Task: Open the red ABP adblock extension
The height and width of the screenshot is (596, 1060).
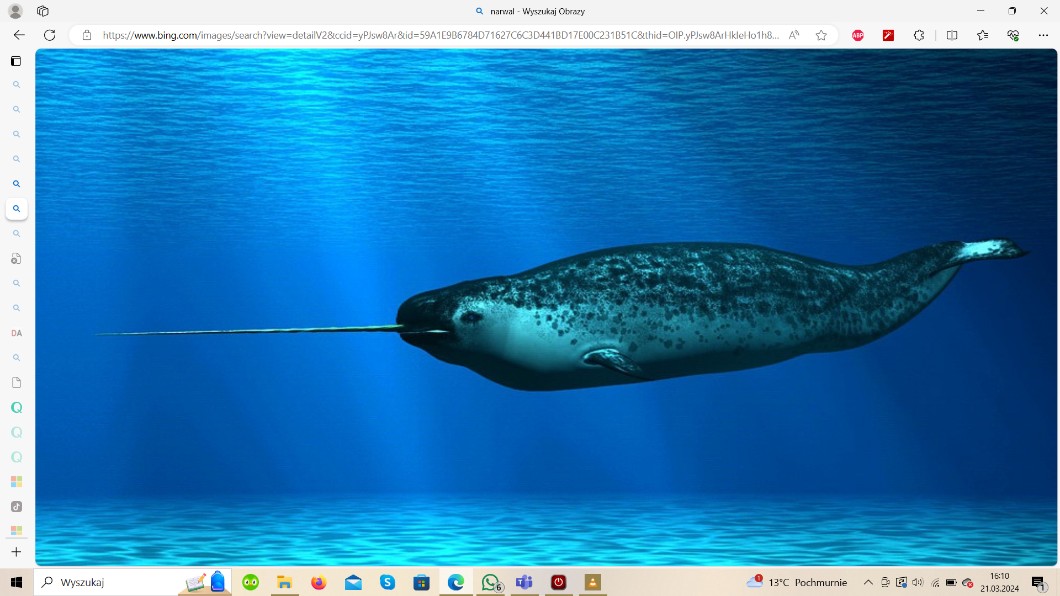Action: tap(858, 35)
